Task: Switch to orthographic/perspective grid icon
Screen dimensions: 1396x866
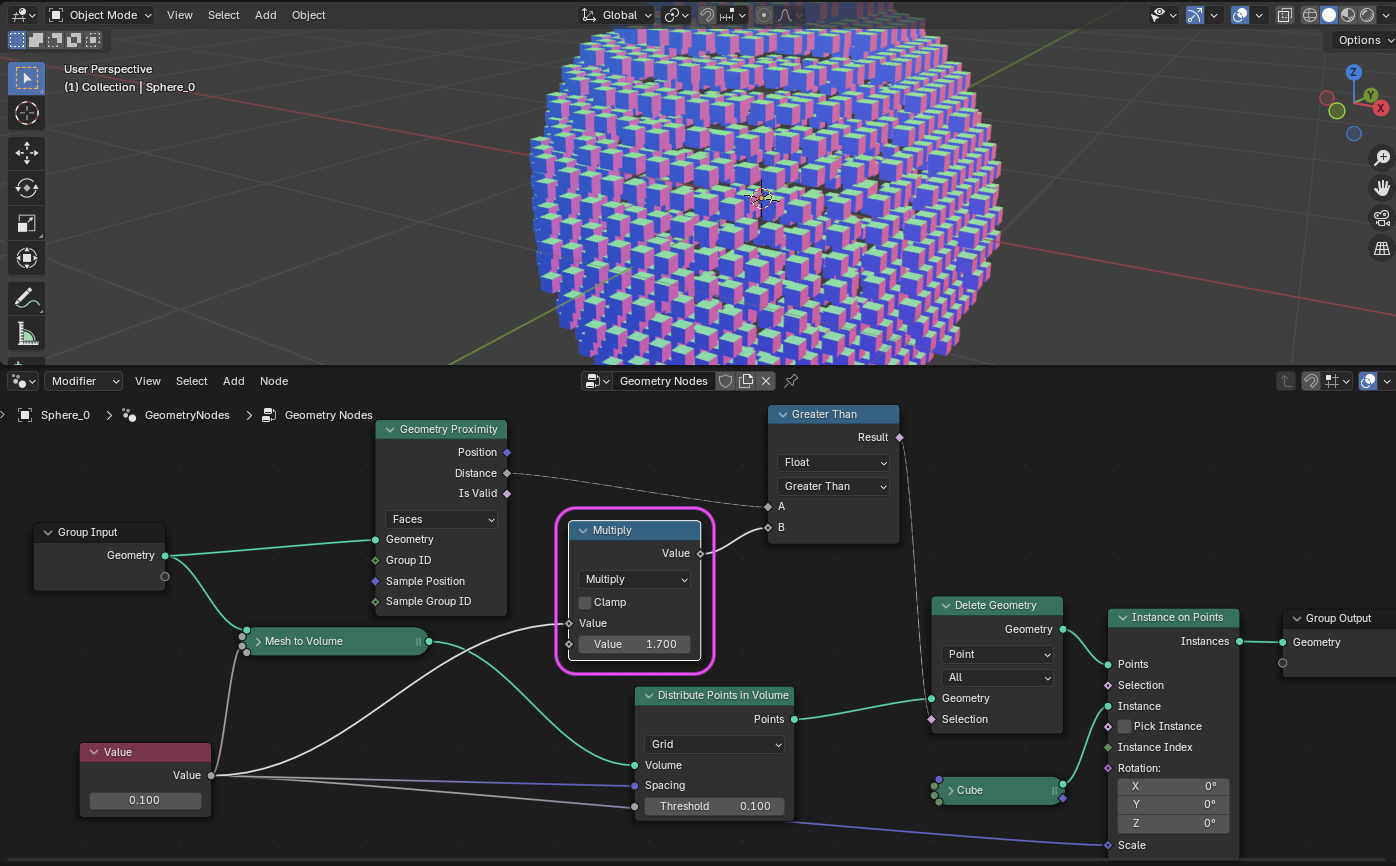Action: click(x=1382, y=248)
